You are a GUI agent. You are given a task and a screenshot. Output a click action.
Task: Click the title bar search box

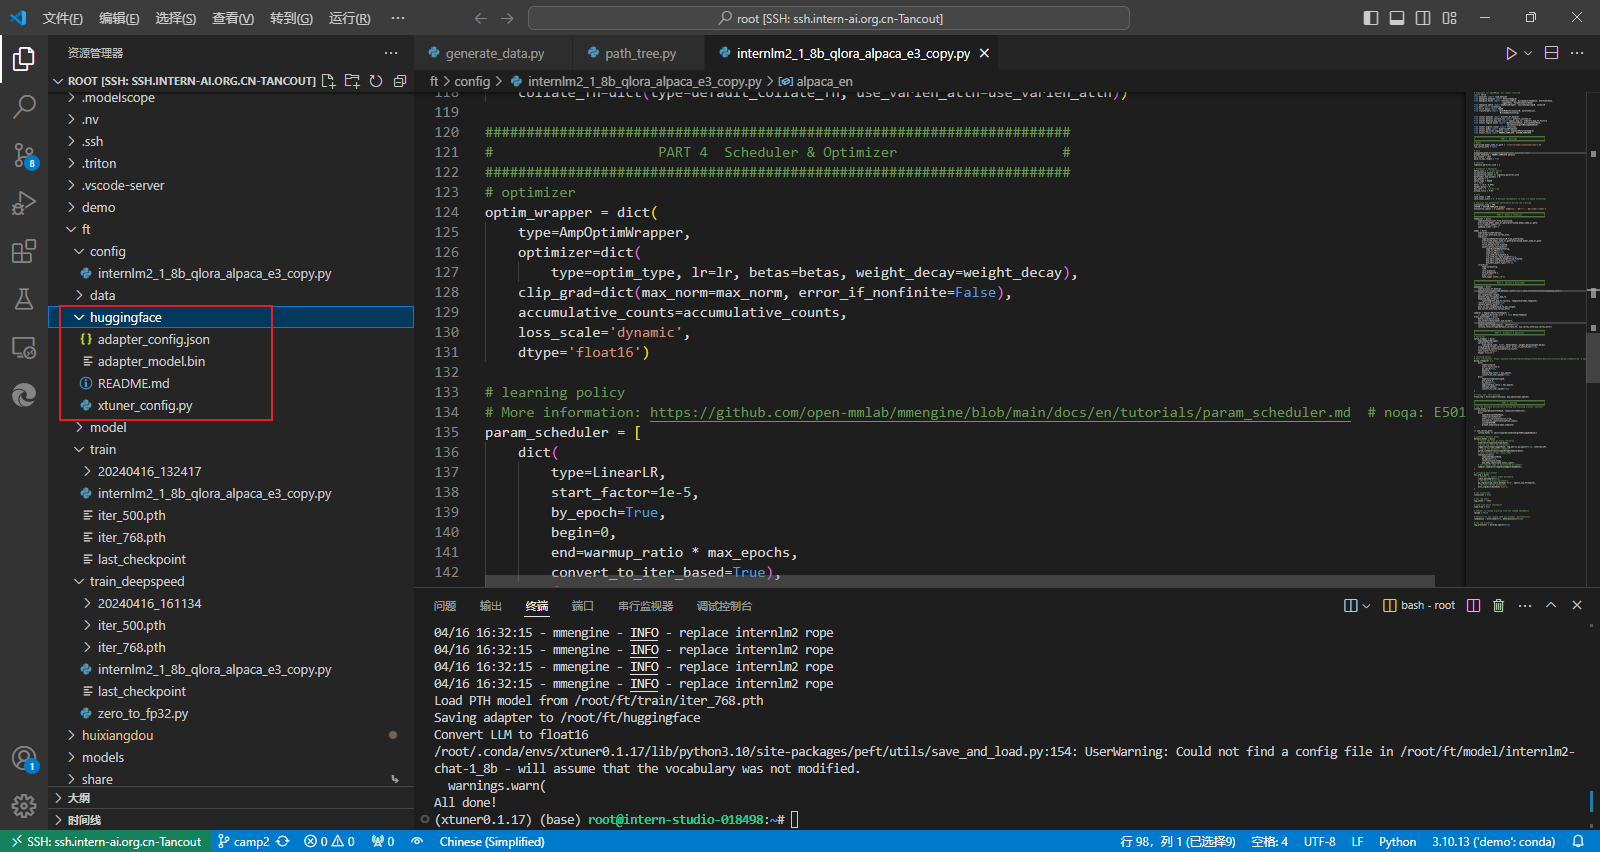coord(829,18)
